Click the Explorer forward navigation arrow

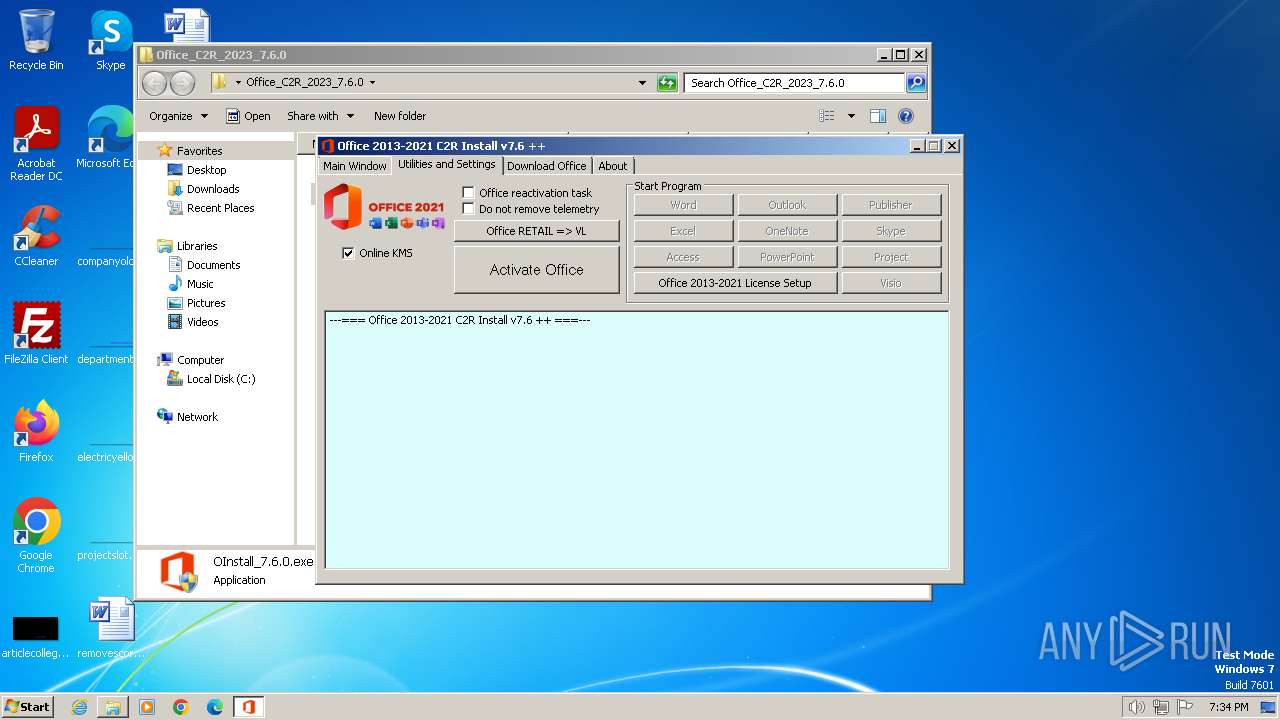[x=182, y=83]
